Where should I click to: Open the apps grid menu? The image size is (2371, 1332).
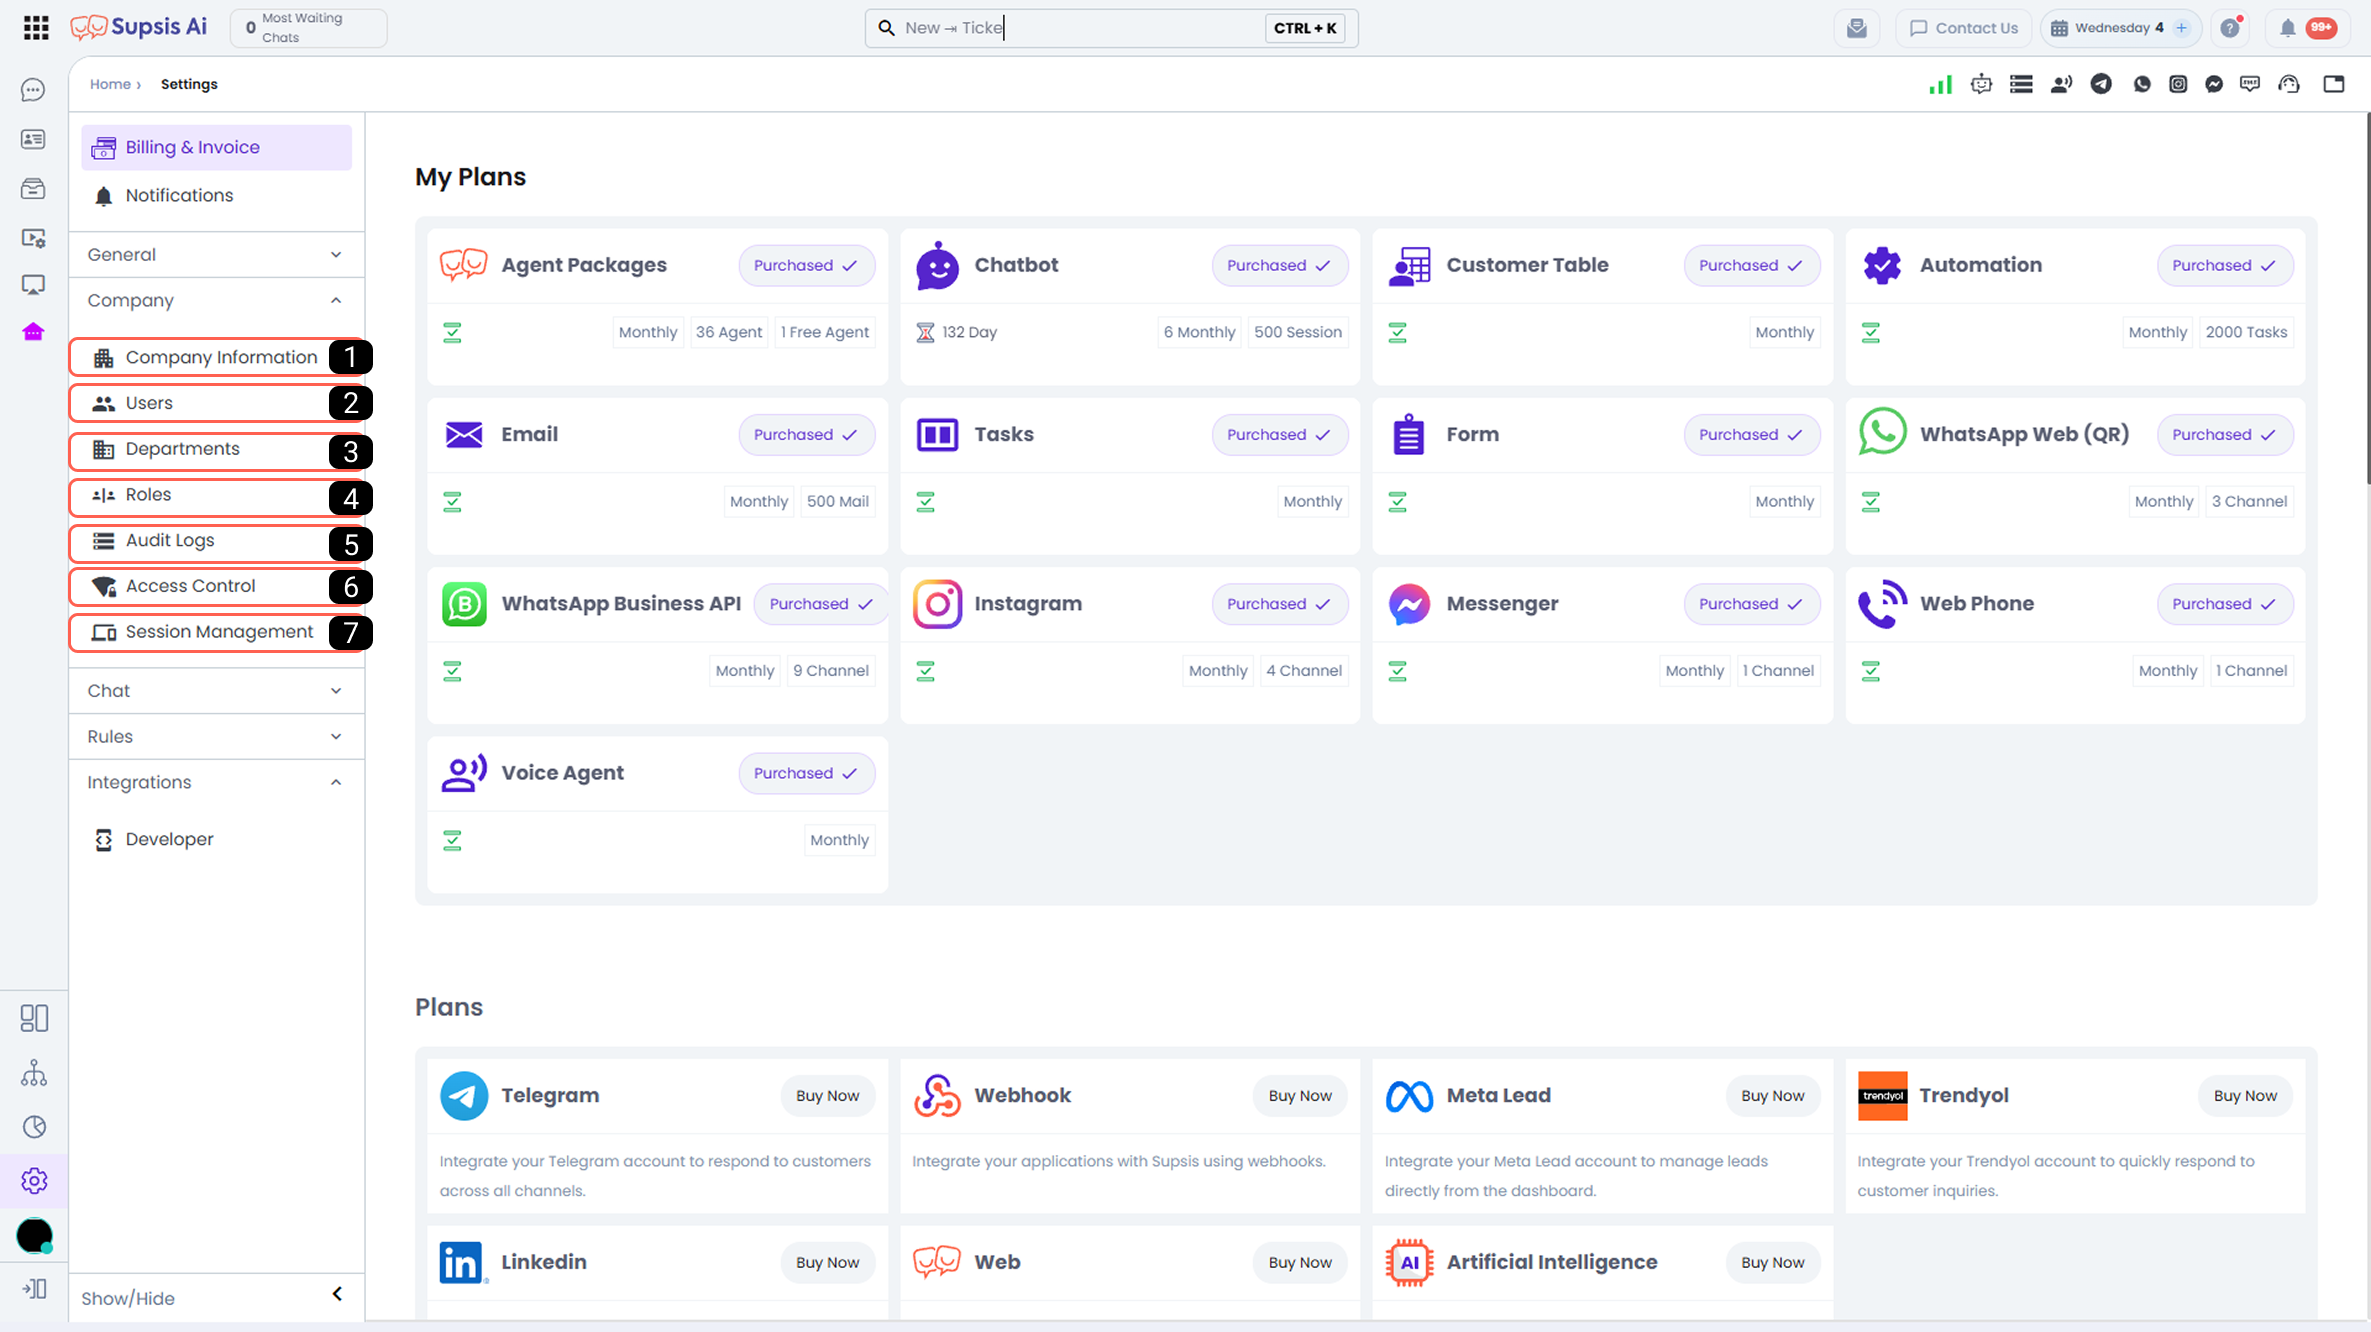(36, 28)
